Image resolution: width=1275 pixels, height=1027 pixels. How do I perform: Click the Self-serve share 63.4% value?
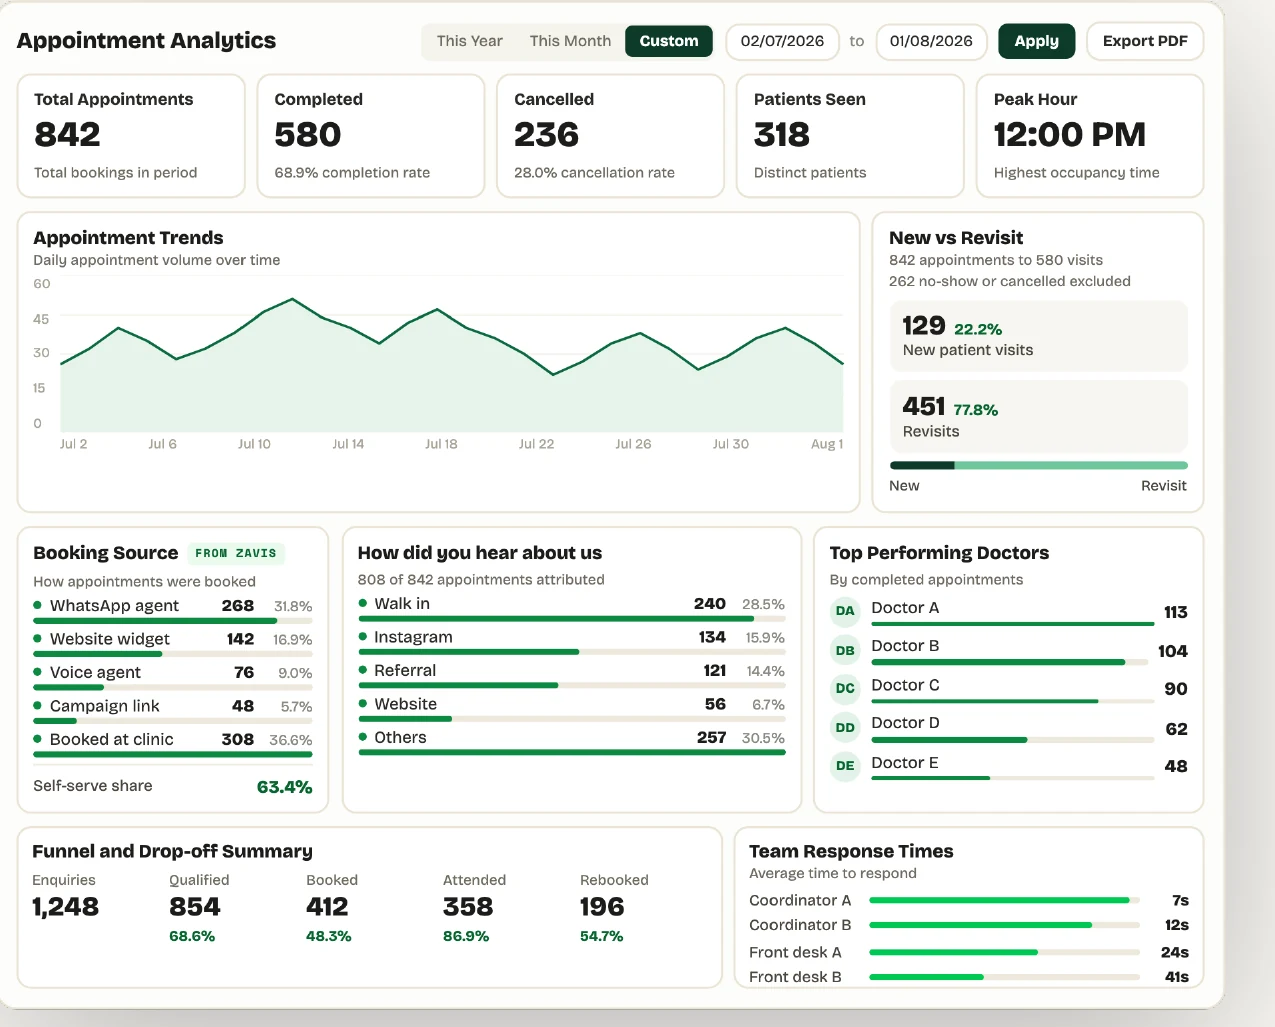(285, 787)
